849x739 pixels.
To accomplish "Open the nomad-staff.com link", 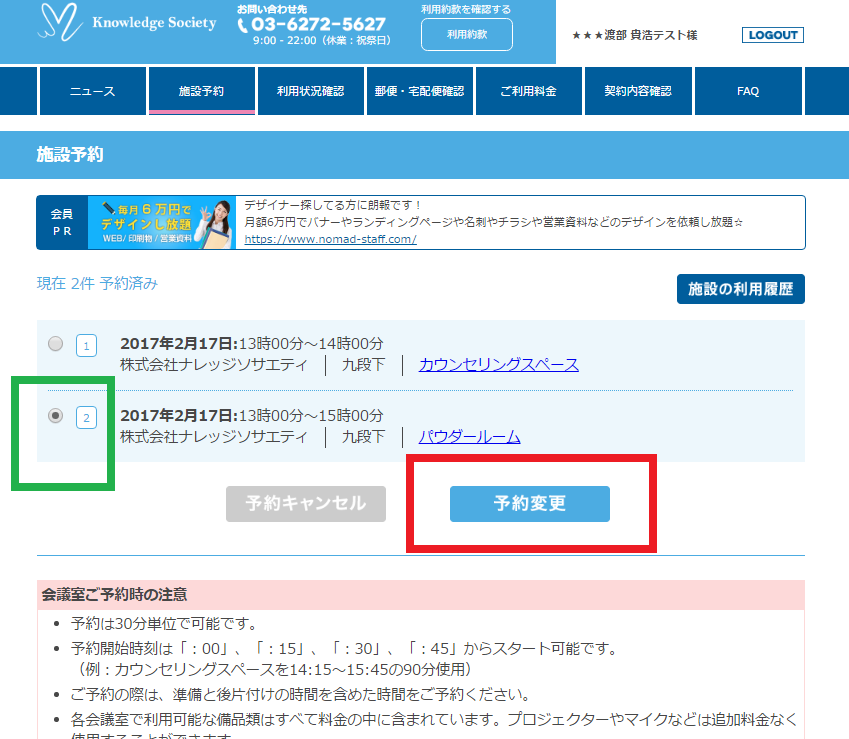I will [330, 240].
